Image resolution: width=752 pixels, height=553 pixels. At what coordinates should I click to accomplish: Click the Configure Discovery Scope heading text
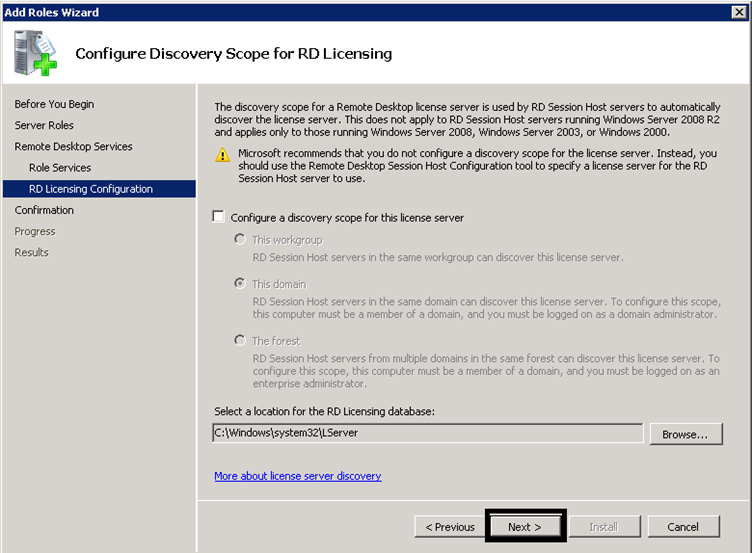(x=234, y=53)
